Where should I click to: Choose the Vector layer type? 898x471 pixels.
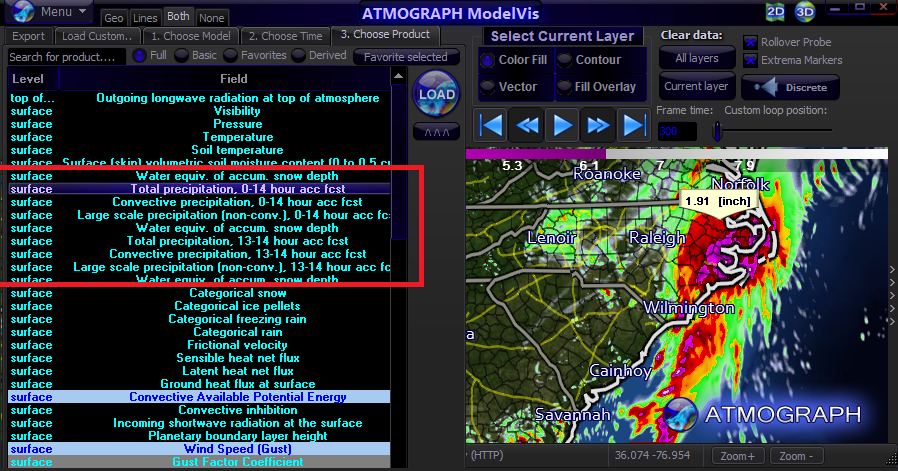[487, 87]
